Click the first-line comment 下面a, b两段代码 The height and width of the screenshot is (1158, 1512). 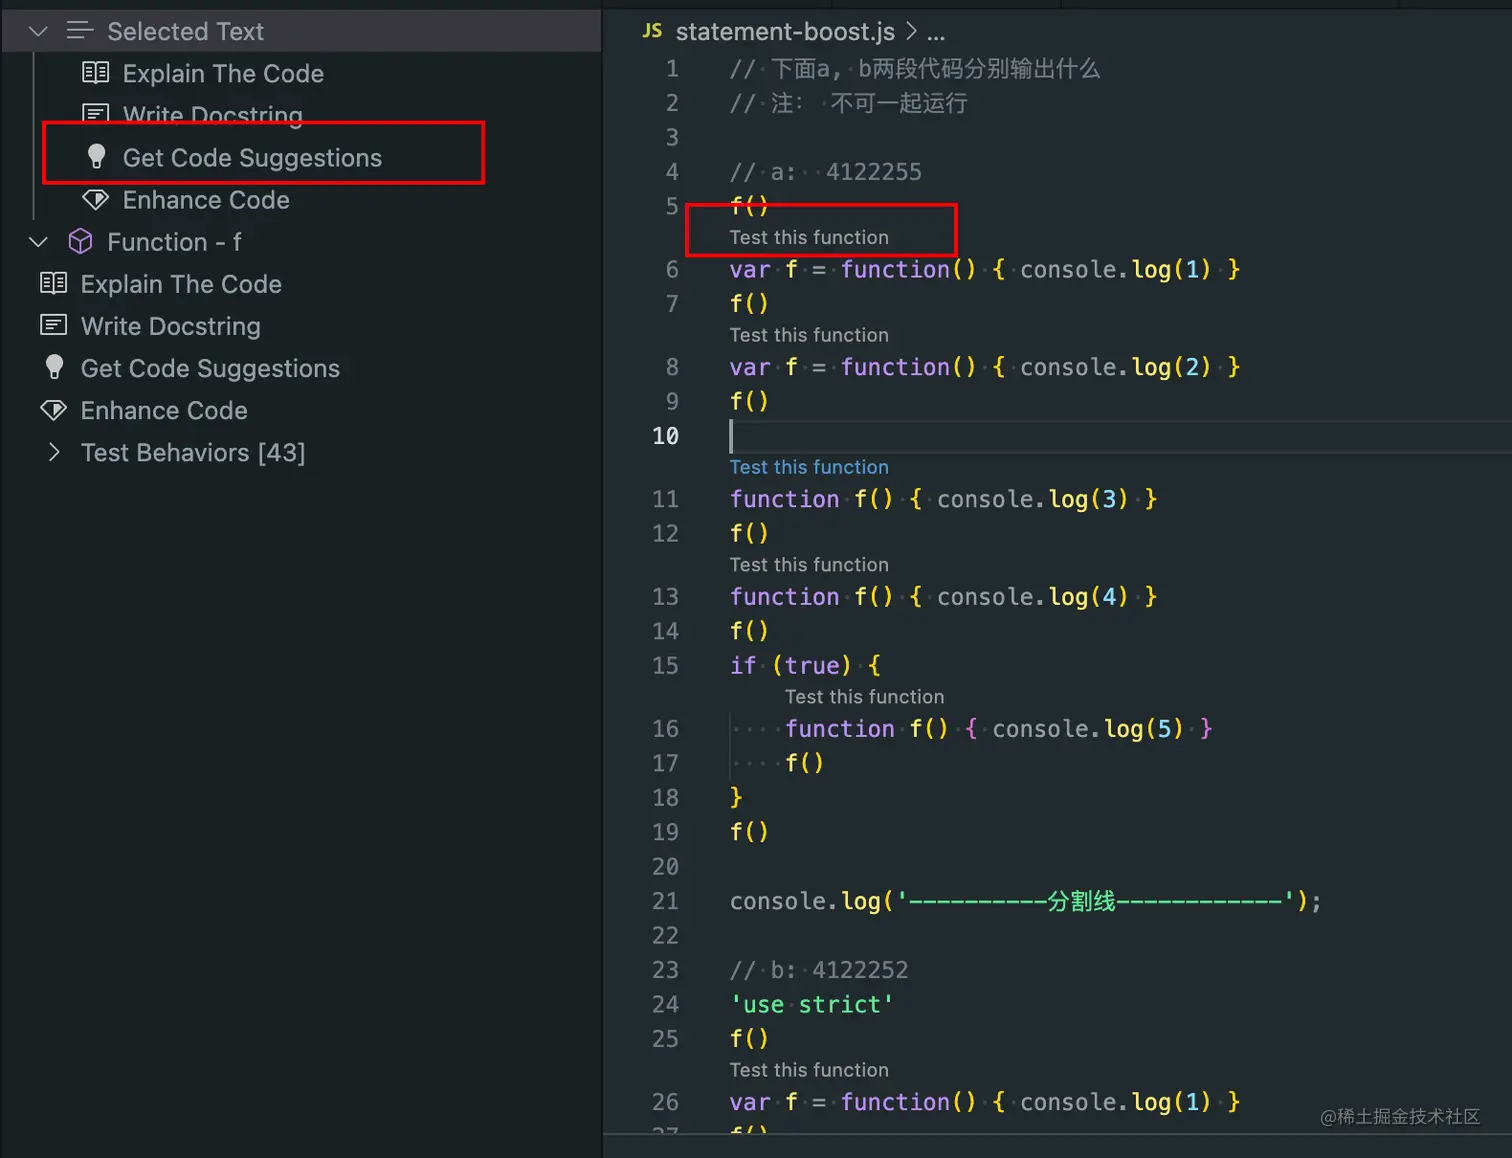point(914,69)
